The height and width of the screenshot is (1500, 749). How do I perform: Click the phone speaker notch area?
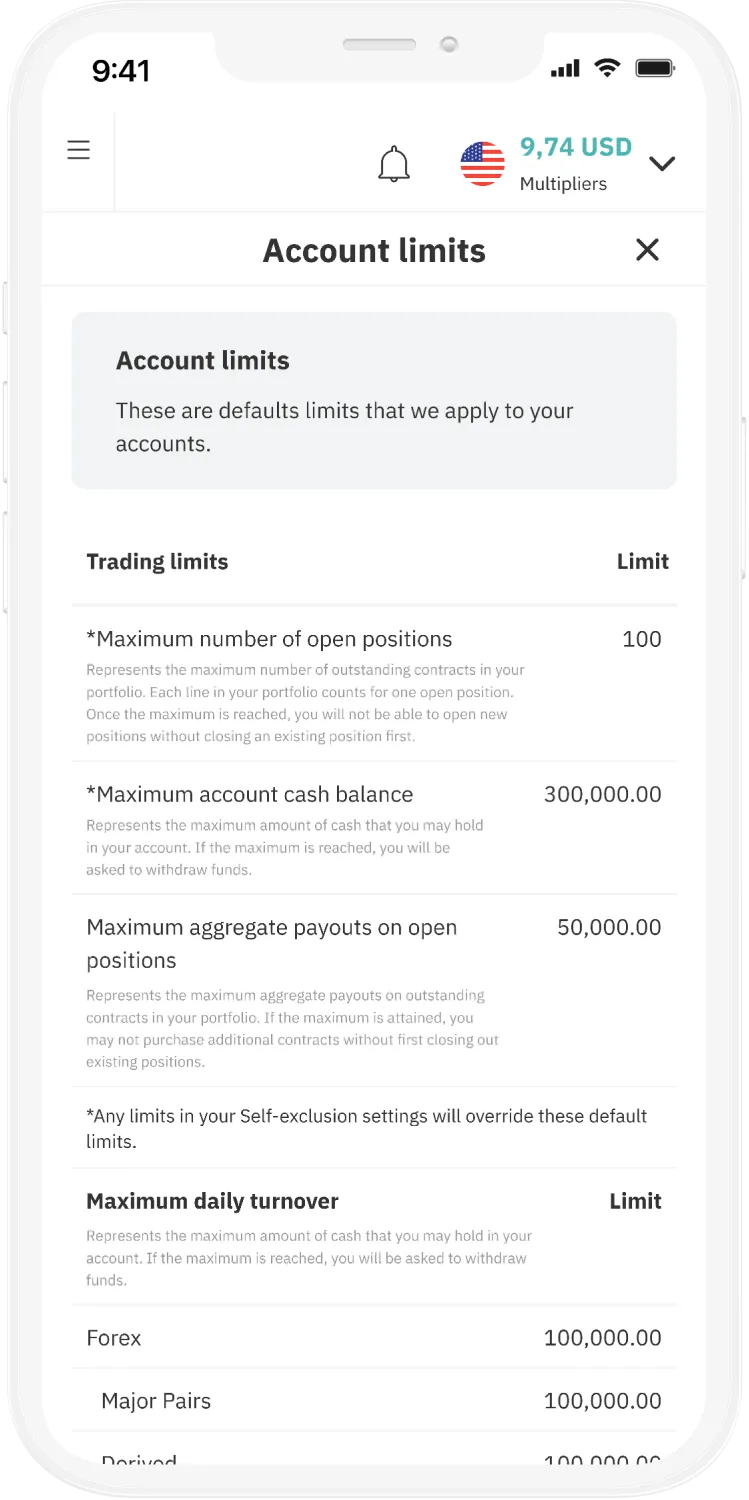click(x=379, y=45)
